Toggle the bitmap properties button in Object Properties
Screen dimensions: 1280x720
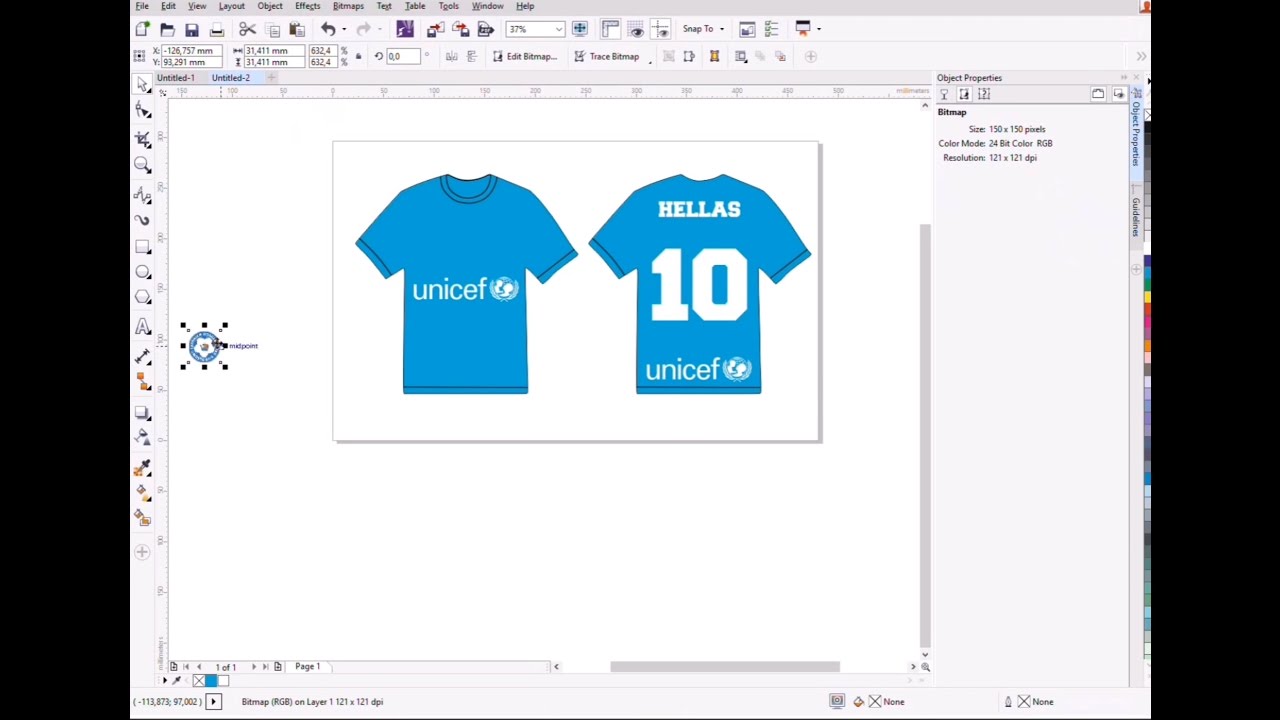964,94
